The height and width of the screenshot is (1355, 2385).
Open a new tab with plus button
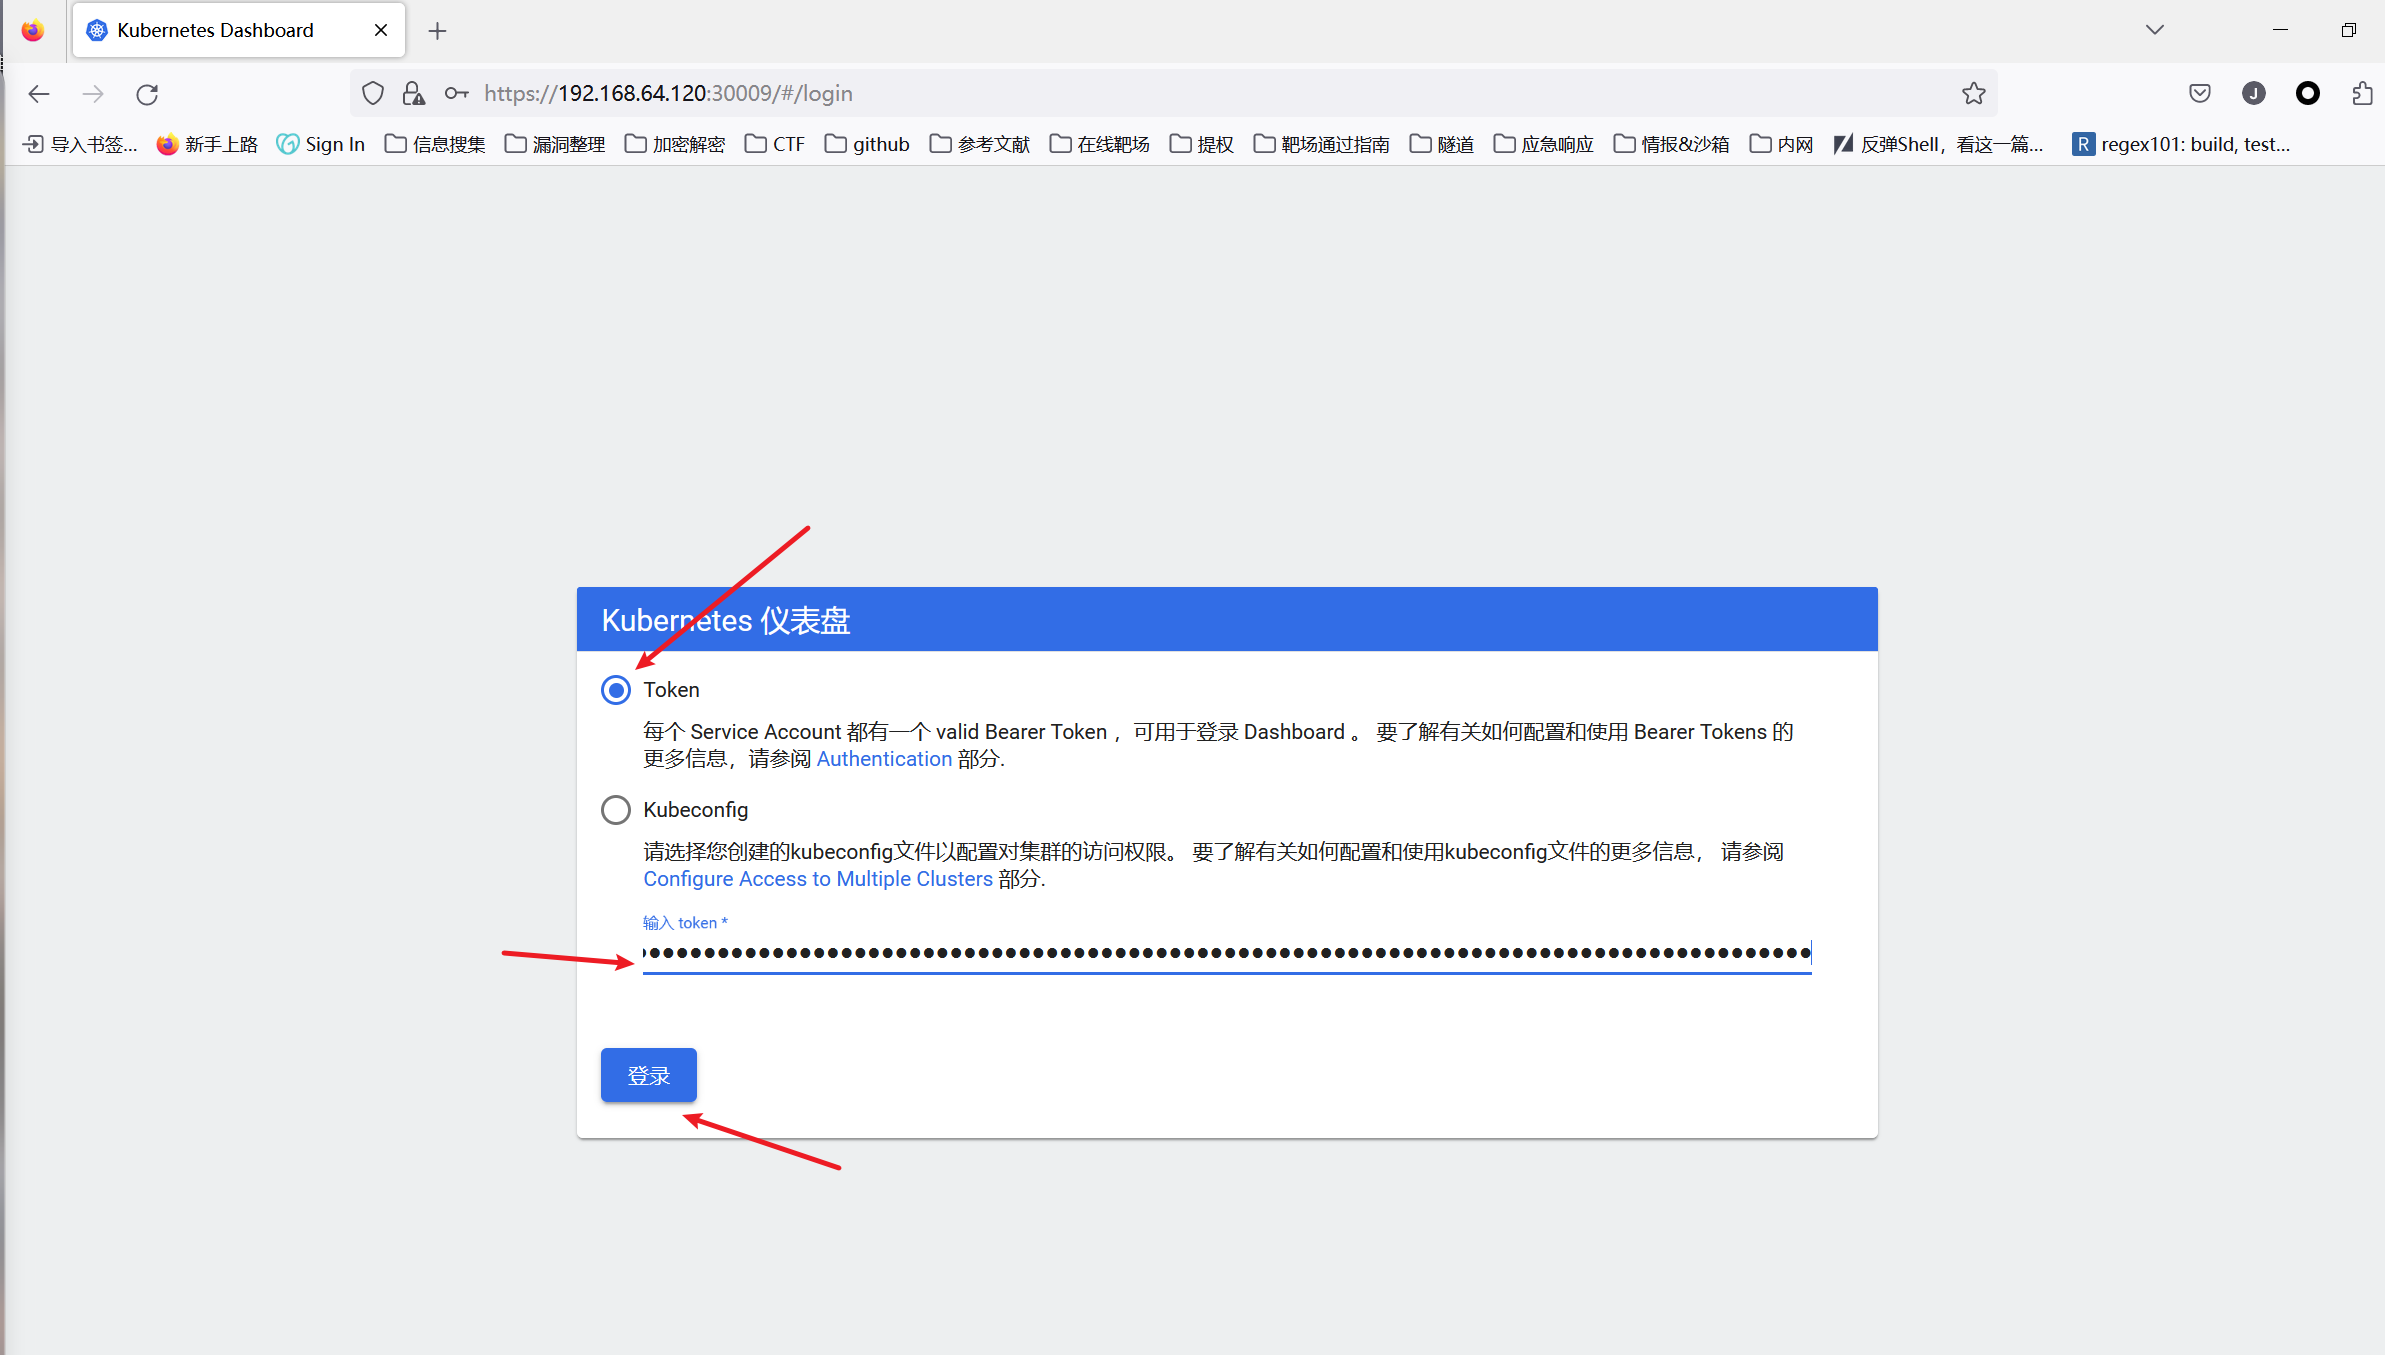437,31
